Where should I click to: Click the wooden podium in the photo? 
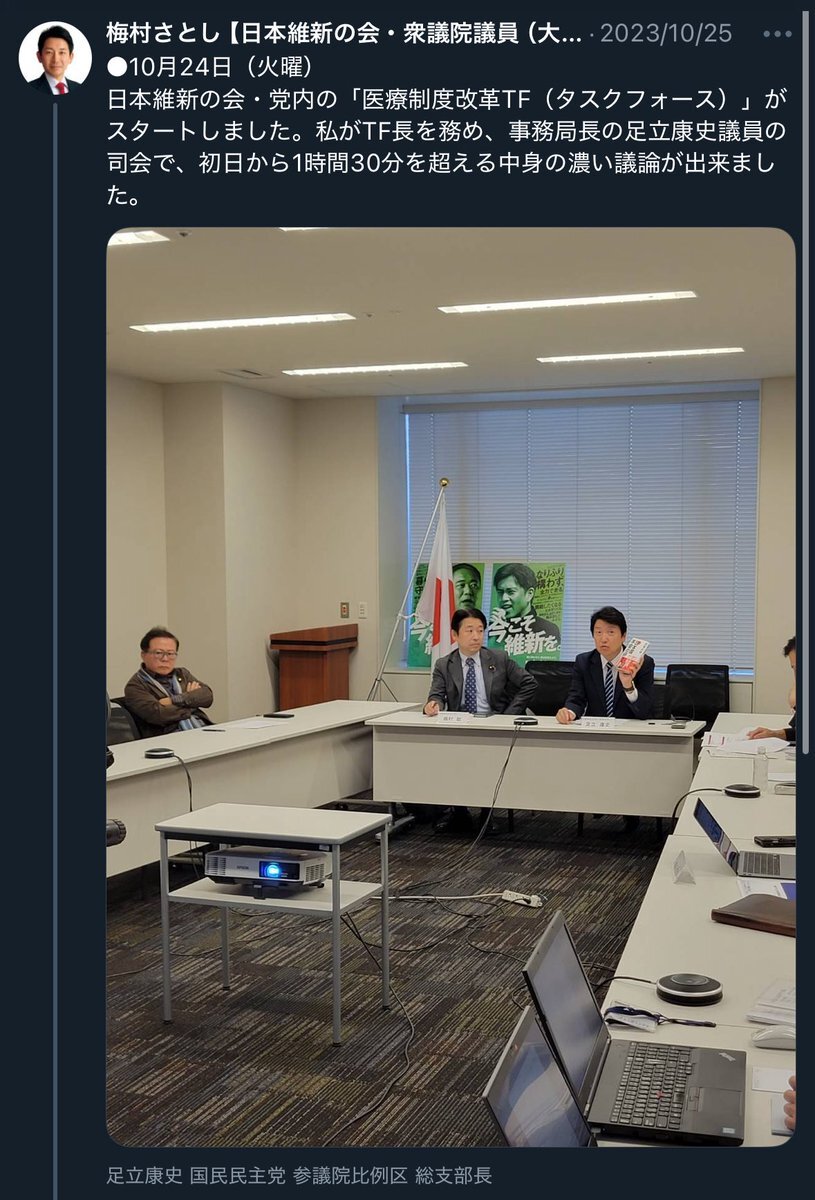click(314, 664)
